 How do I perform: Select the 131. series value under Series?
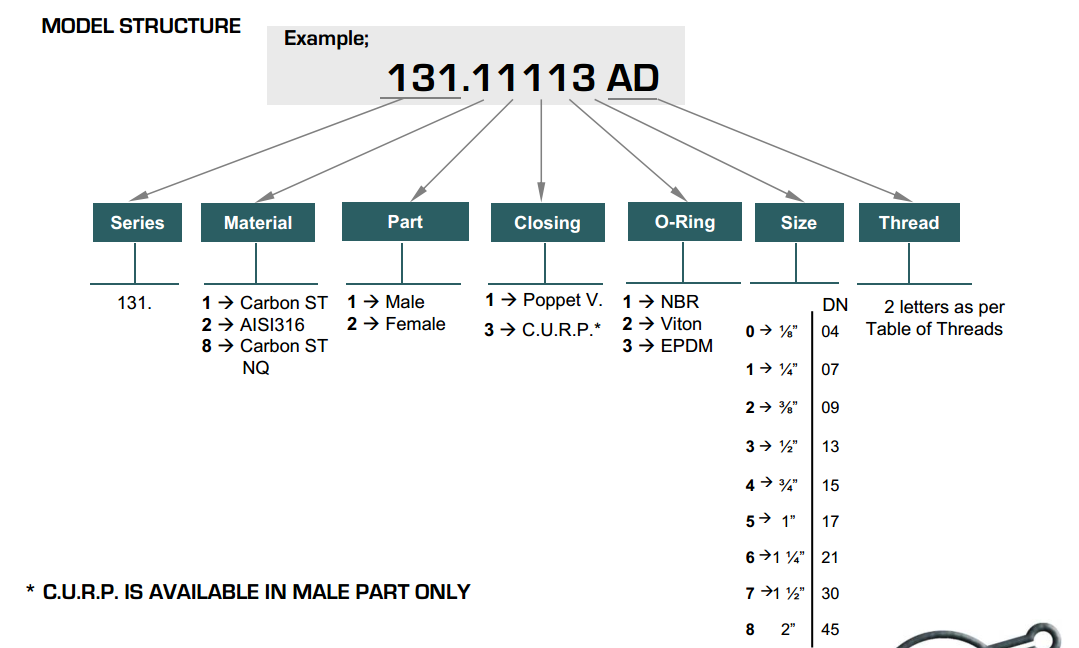135,302
